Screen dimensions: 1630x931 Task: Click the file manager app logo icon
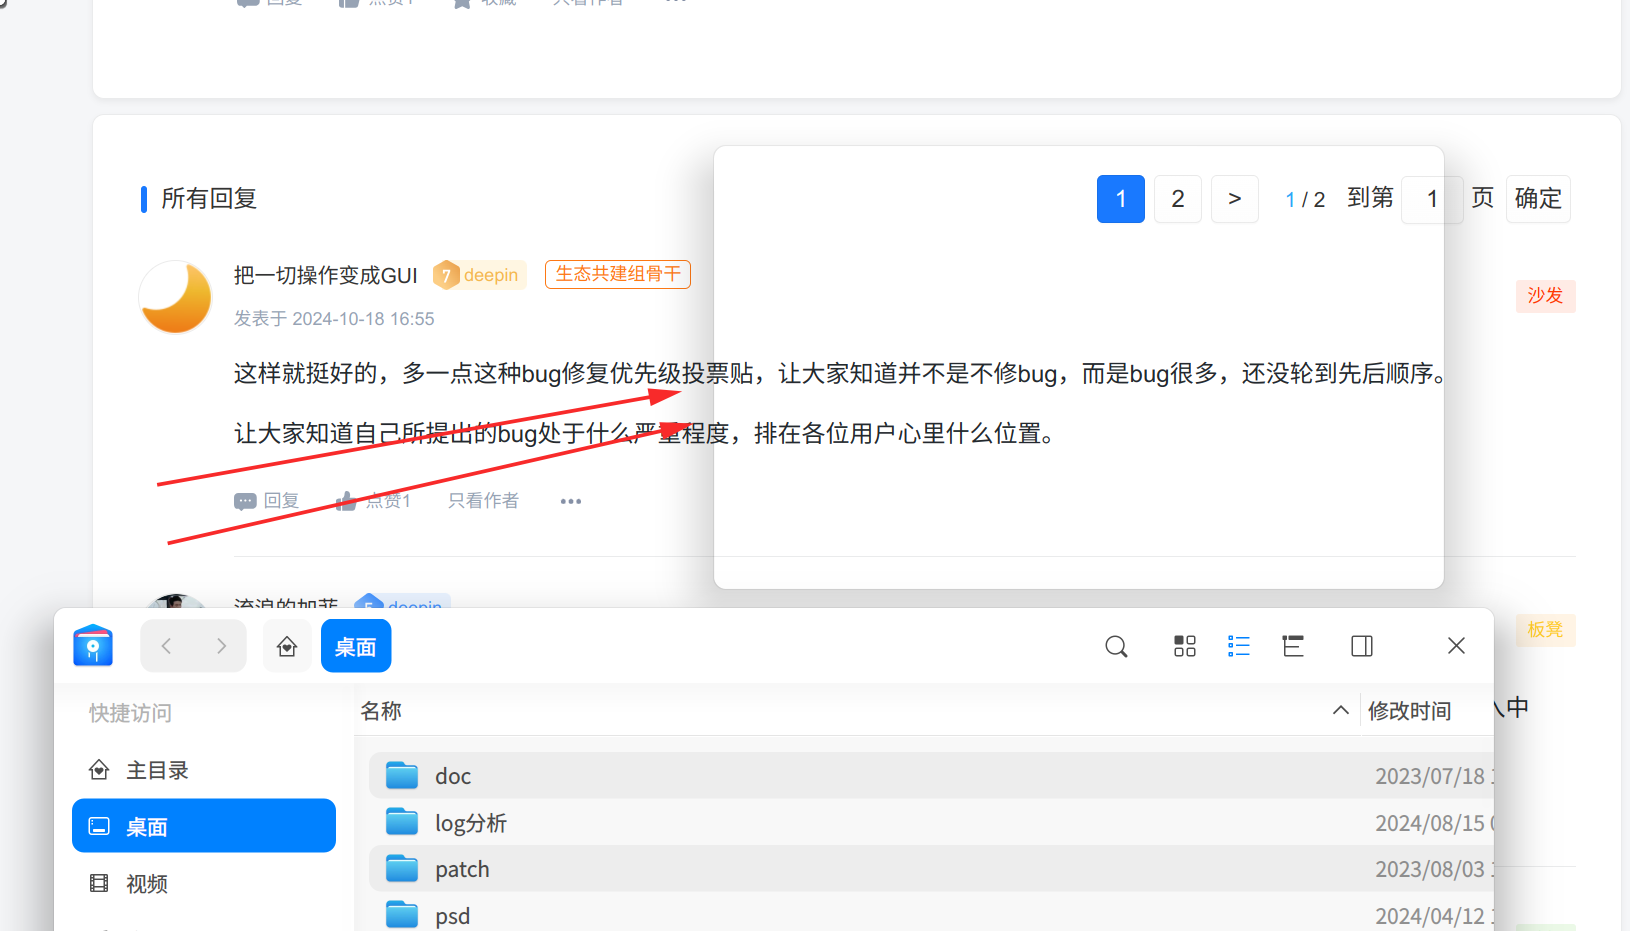click(93, 646)
